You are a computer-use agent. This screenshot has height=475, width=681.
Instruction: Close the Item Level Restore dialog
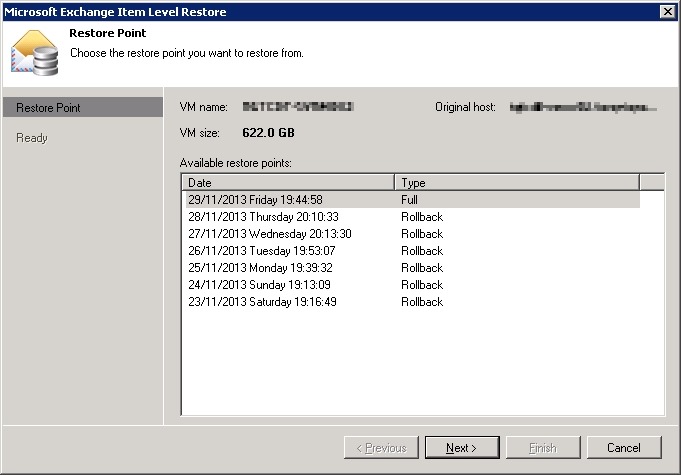tap(667, 12)
